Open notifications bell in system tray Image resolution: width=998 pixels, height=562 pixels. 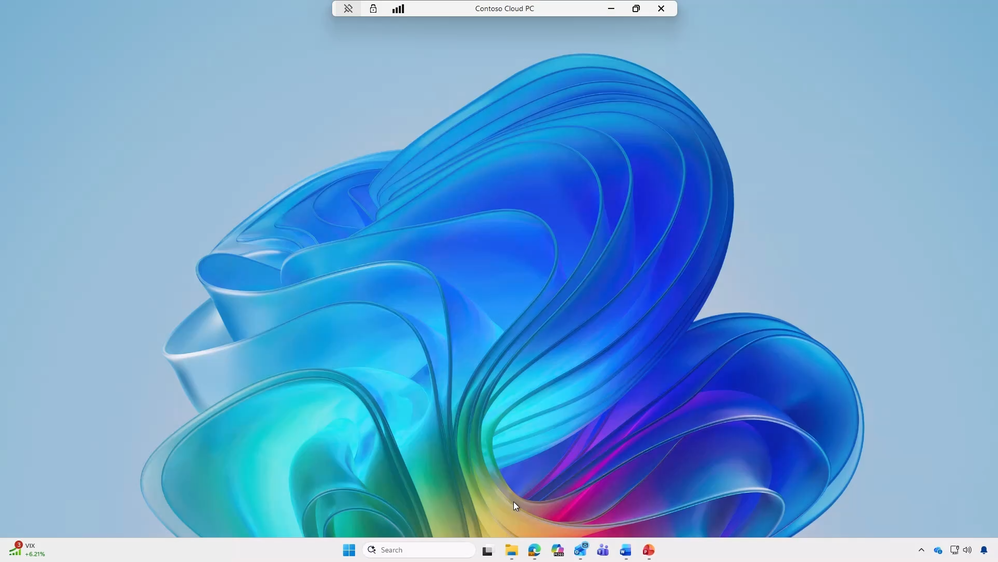click(x=984, y=550)
